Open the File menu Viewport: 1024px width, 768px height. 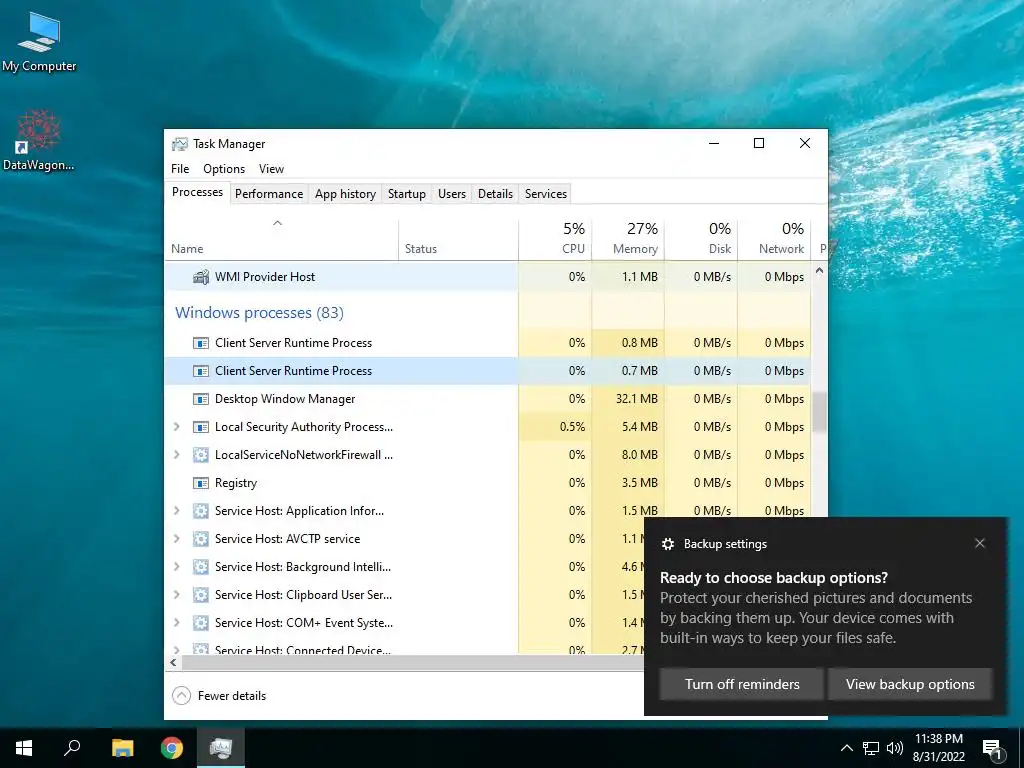tap(180, 169)
